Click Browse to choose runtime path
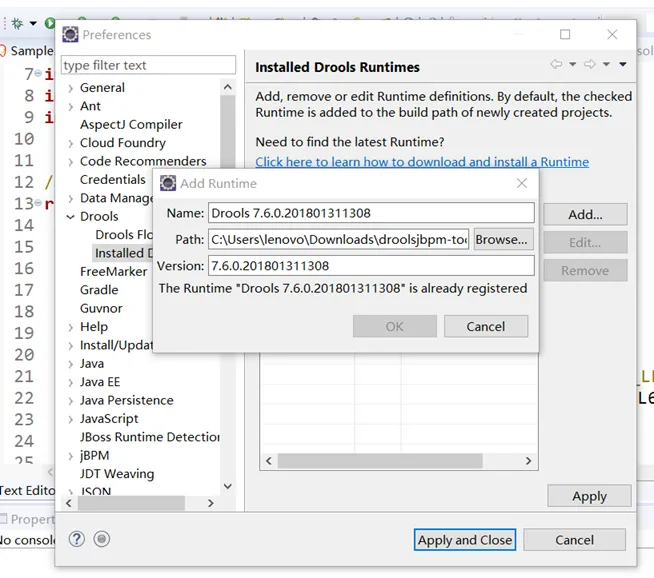The image size is (654, 578). tap(503, 239)
